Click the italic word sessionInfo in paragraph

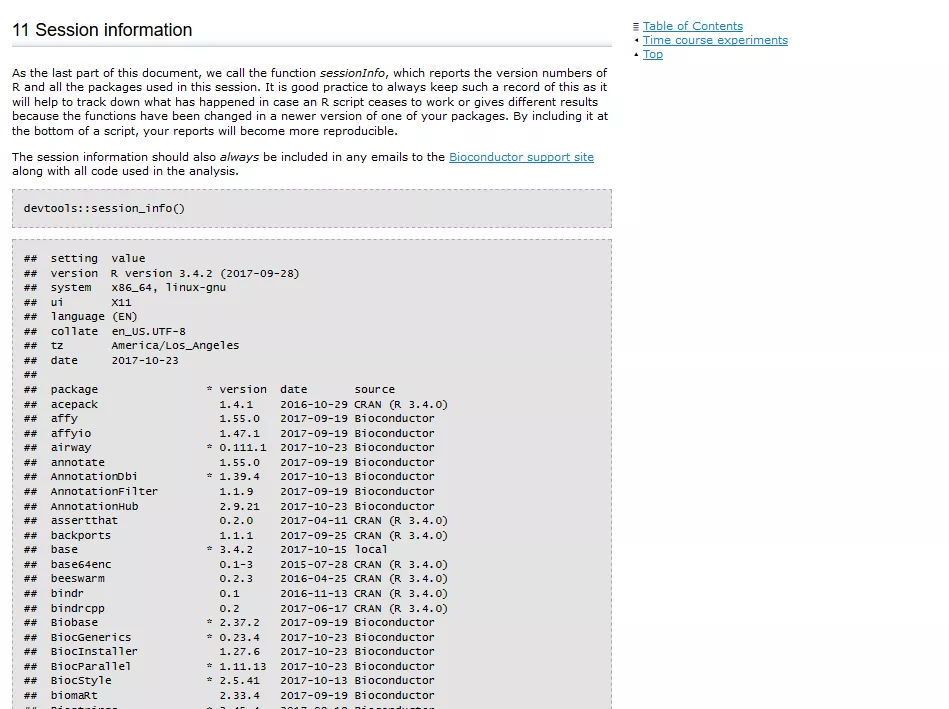point(352,73)
